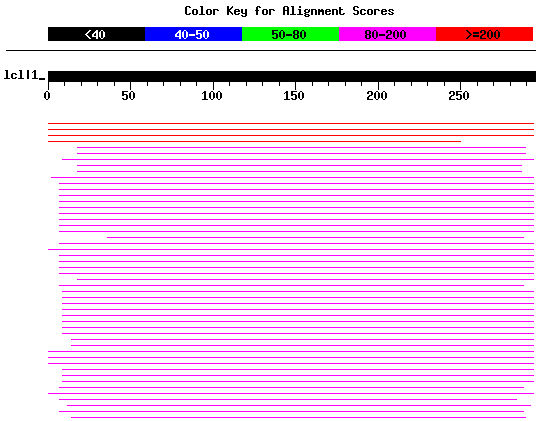Click the magenta 80-200 score key
Screen dimensions: 539x421
387,34
